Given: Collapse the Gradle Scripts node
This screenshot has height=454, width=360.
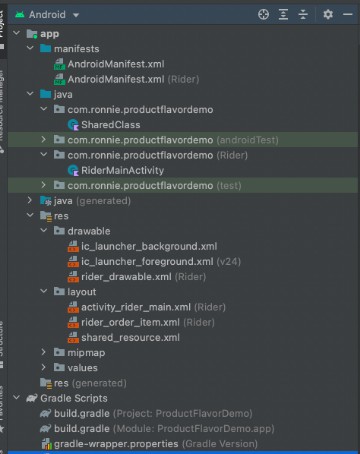Looking at the screenshot, I should (16, 397).
